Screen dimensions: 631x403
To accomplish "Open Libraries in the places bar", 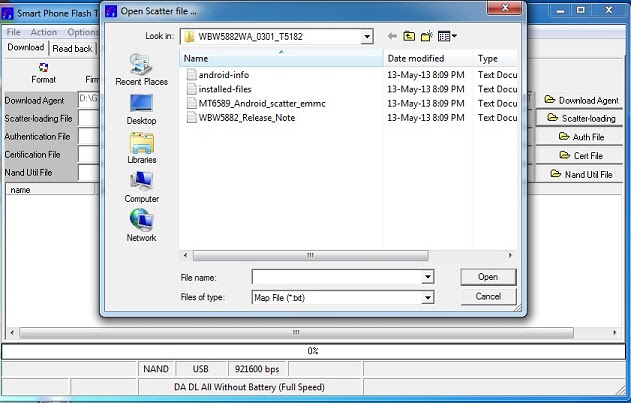I will coord(141,148).
